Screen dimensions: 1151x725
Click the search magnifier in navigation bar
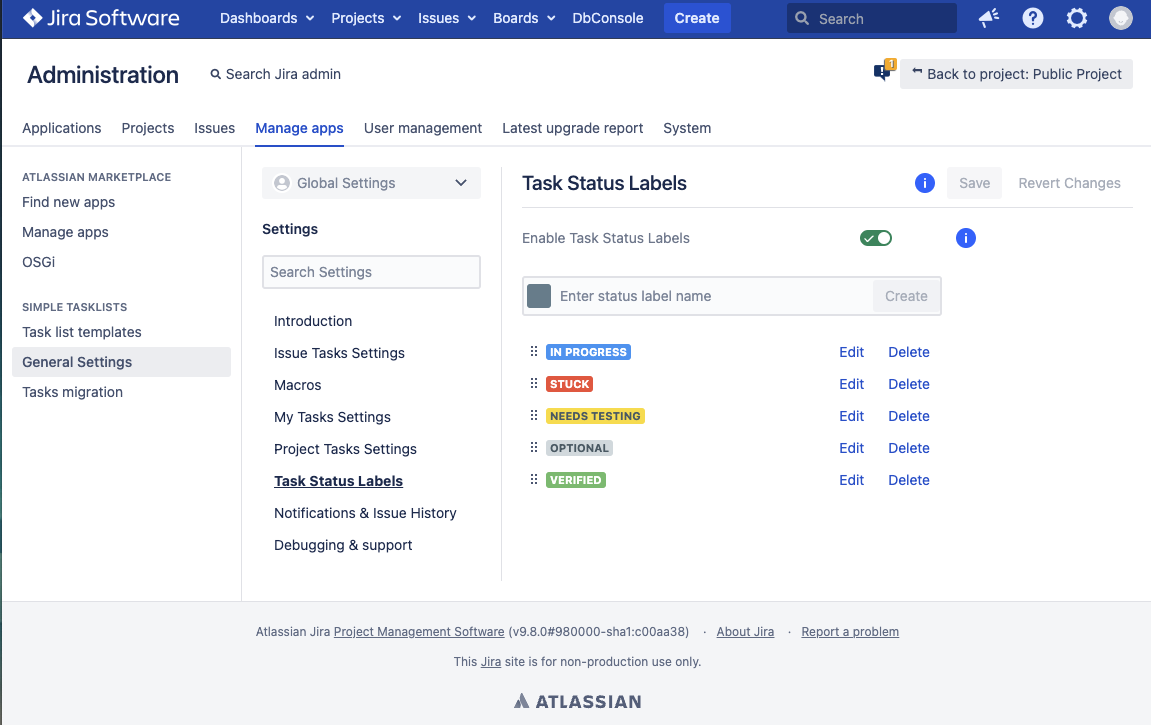801,18
